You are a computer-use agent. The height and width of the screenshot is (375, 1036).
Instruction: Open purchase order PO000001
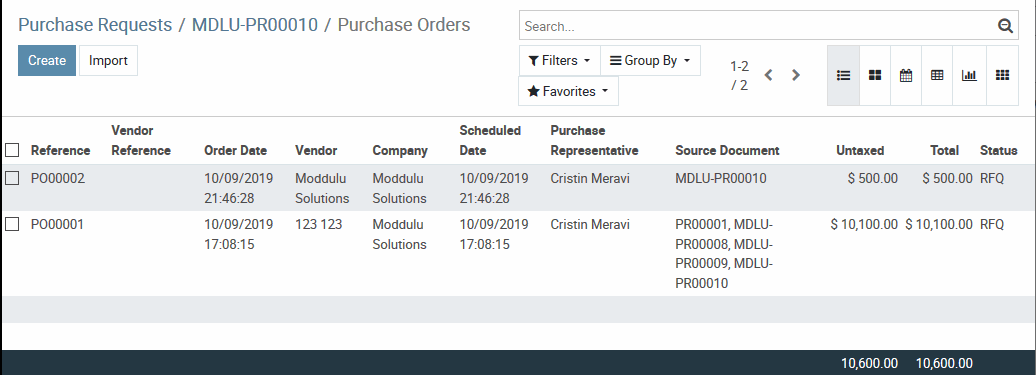[57, 224]
